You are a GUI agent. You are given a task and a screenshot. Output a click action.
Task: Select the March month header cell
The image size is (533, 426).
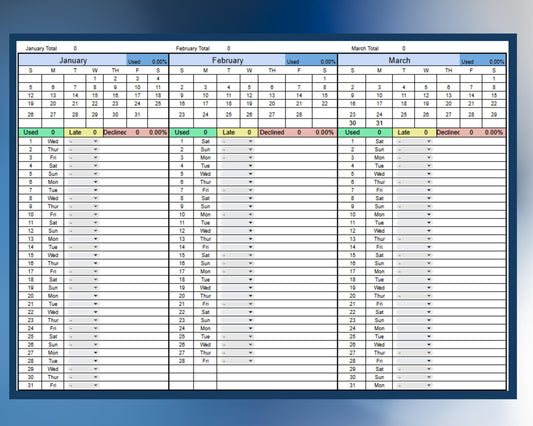[x=399, y=60]
